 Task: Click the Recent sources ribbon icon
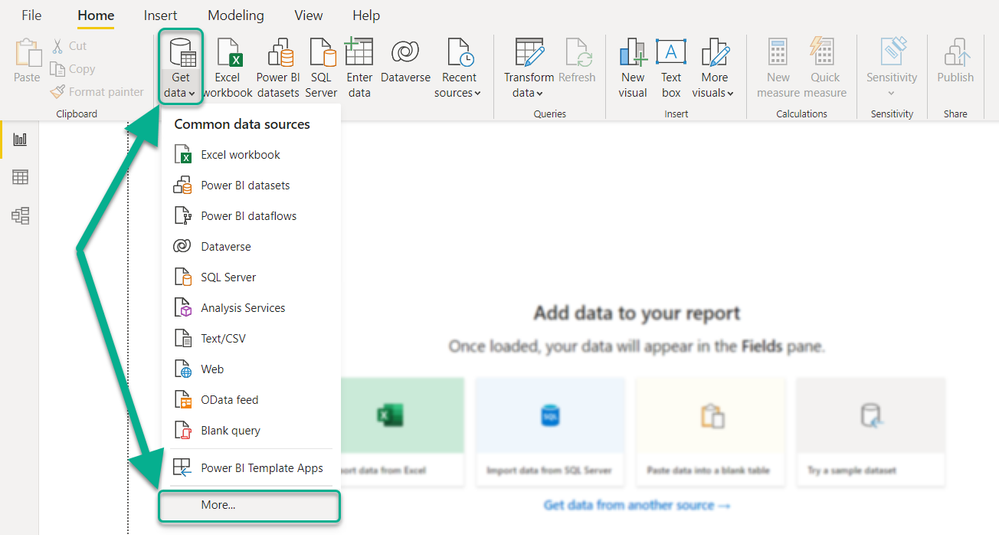tap(459, 52)
